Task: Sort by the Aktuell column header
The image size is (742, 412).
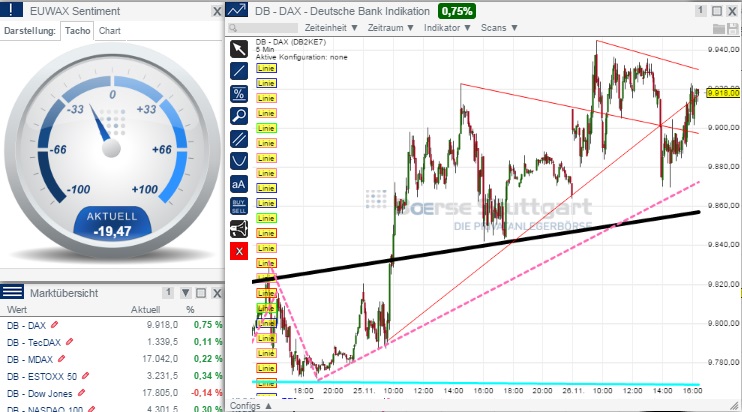Action: (145, 310)
